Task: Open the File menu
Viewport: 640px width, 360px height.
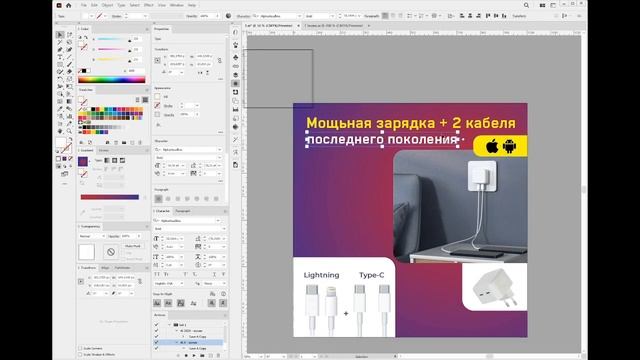Action: pyautogui.click(x=84, y=5)
